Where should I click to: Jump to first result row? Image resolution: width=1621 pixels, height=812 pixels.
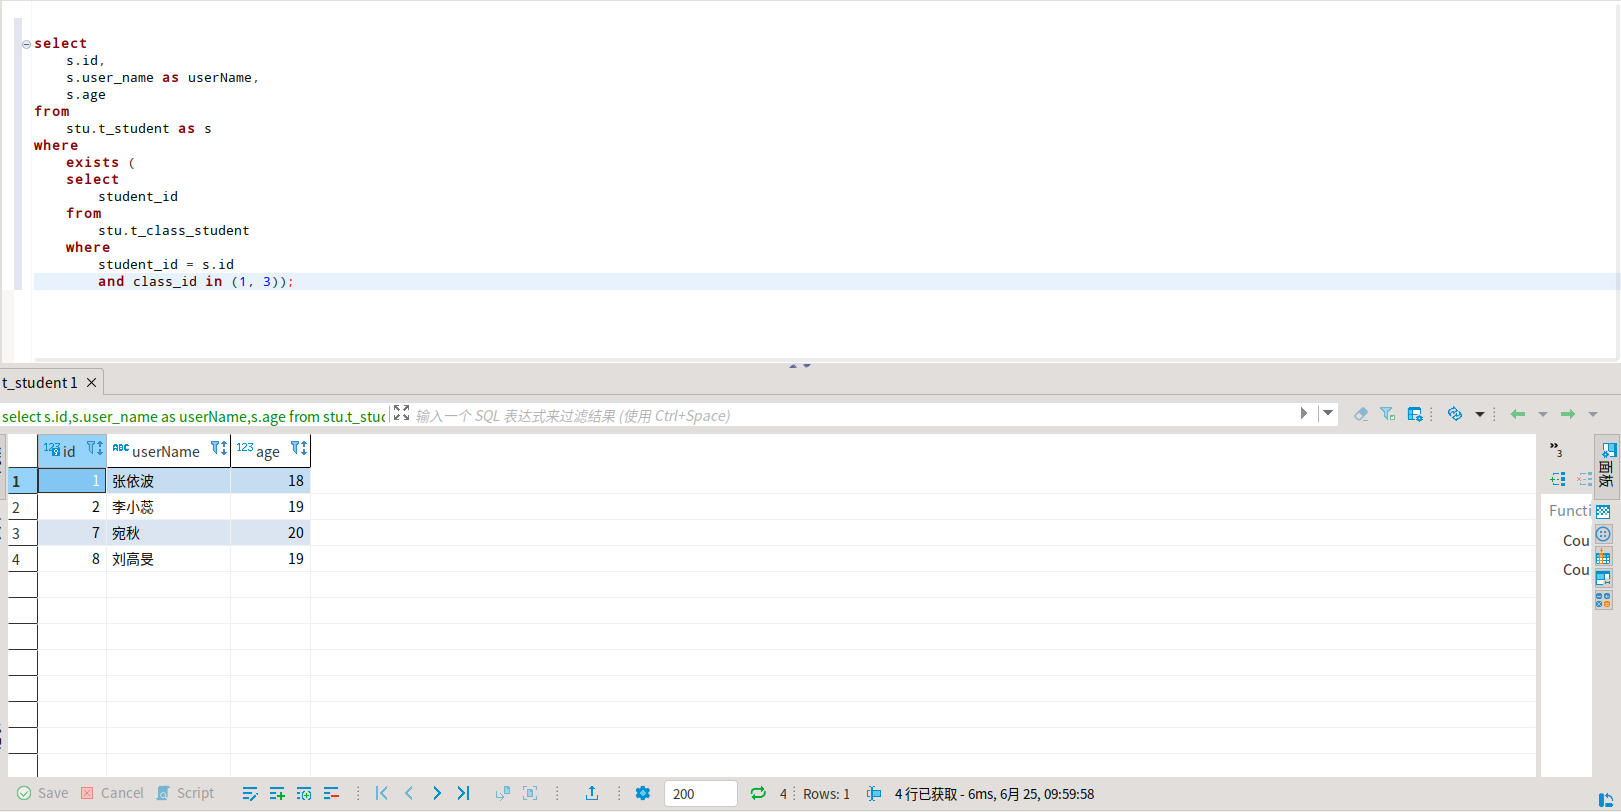(382, 793)
